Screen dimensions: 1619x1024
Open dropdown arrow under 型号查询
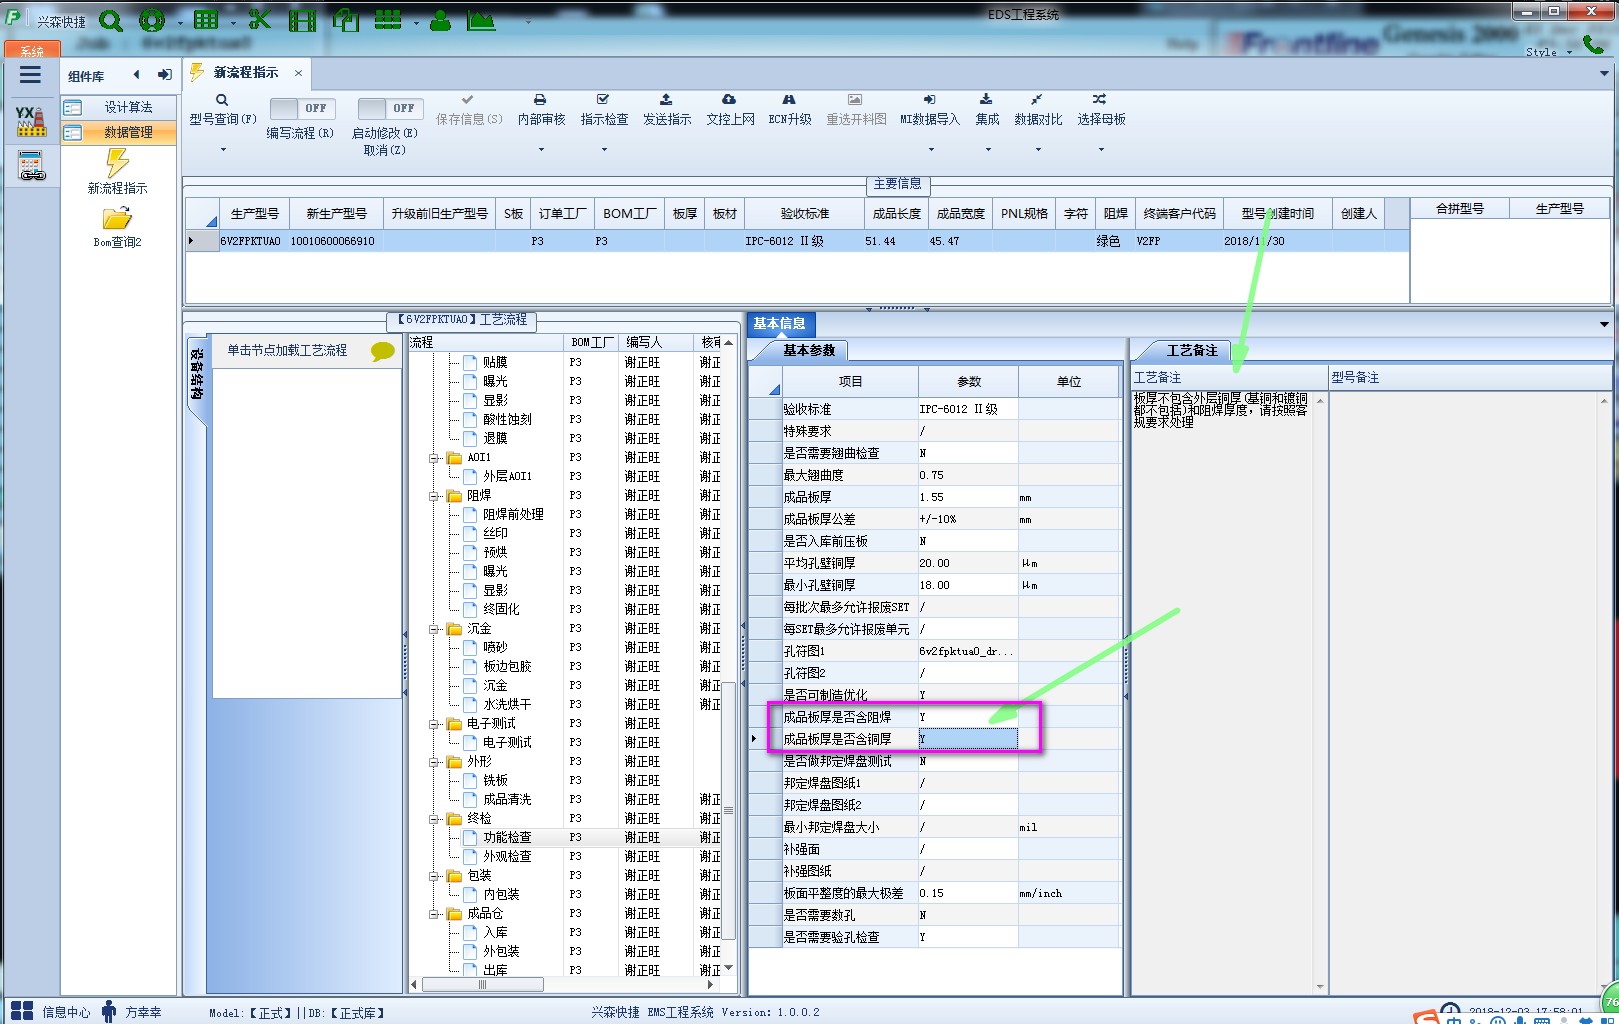point(223,150)
